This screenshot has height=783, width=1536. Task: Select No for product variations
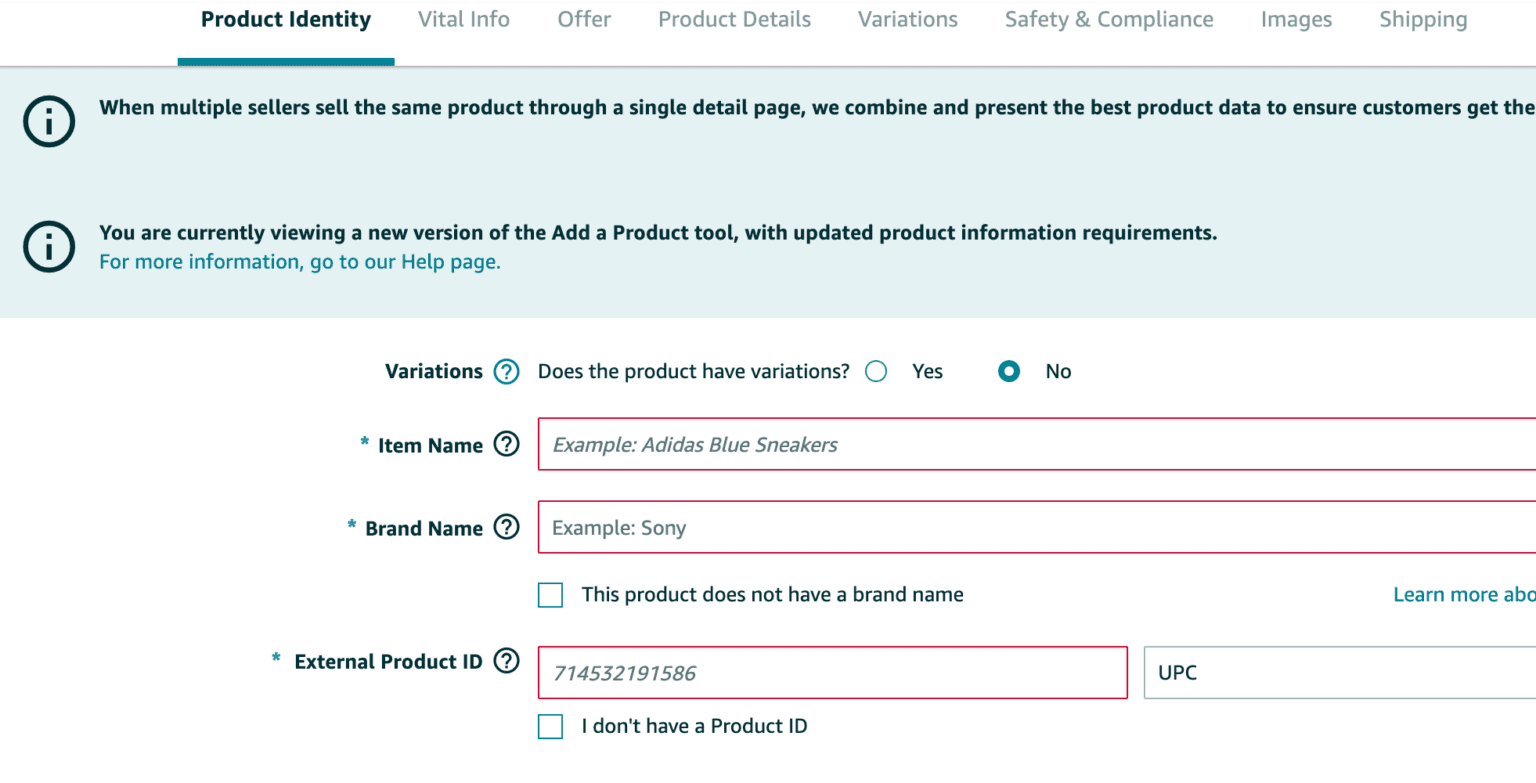[x=1009, y=372]
